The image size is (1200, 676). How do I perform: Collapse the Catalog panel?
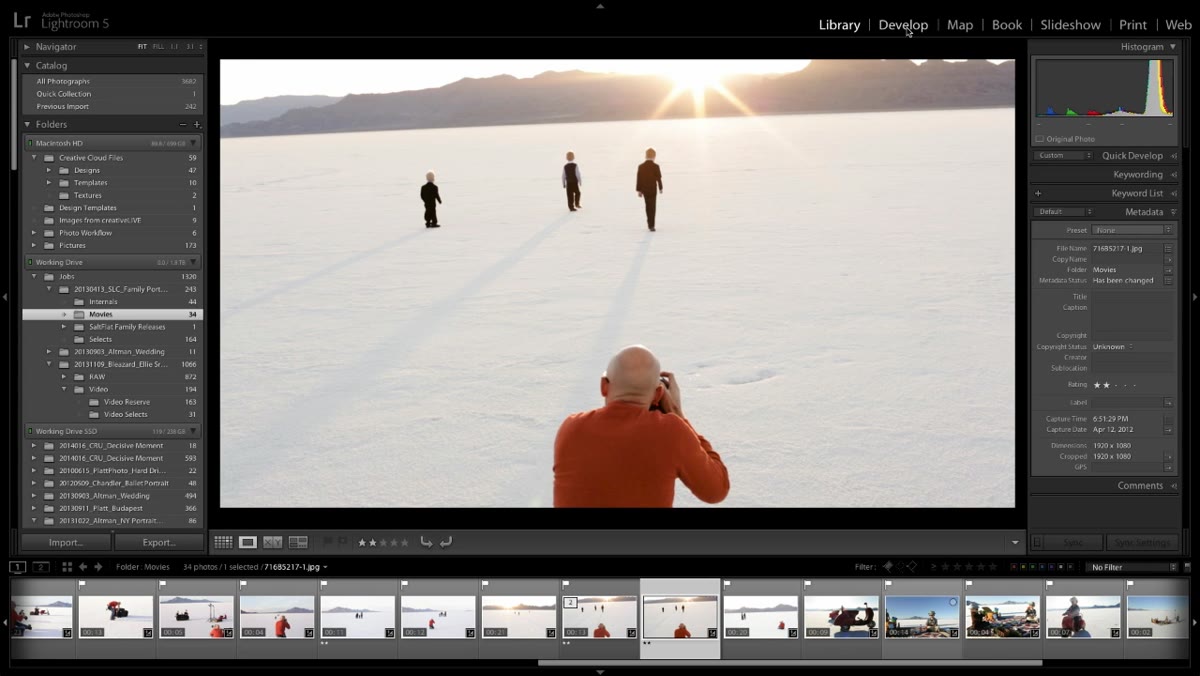tap(27, 66)
